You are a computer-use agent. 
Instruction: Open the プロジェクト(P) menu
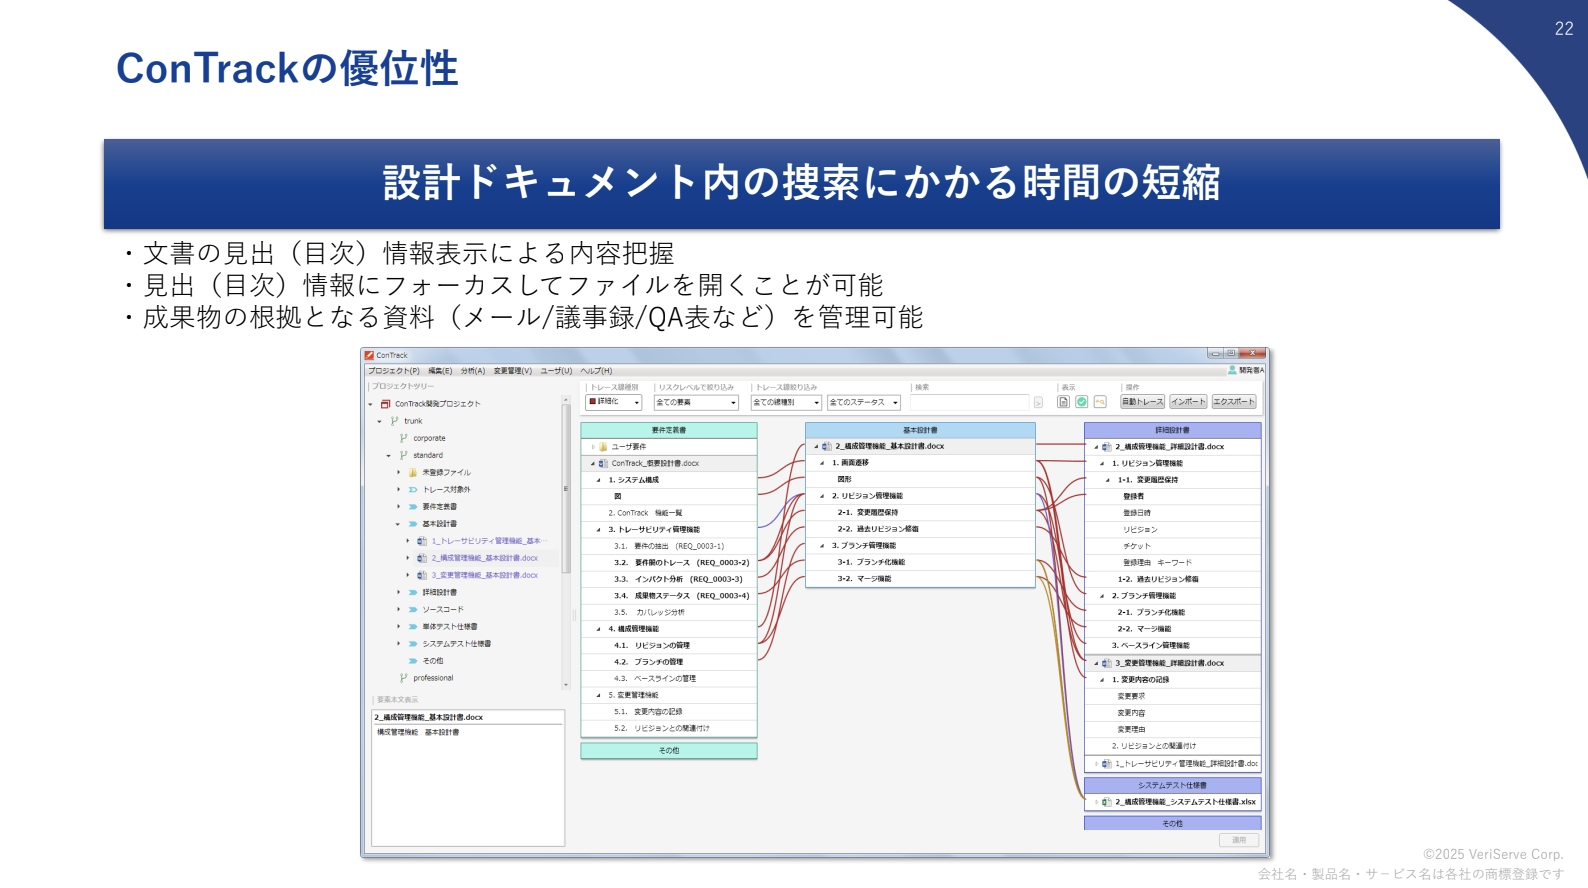(394, 371)
